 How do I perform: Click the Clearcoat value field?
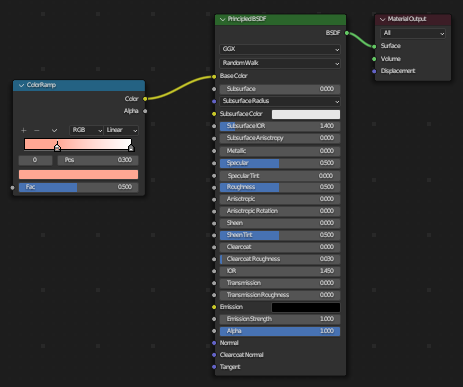(280, 247)
